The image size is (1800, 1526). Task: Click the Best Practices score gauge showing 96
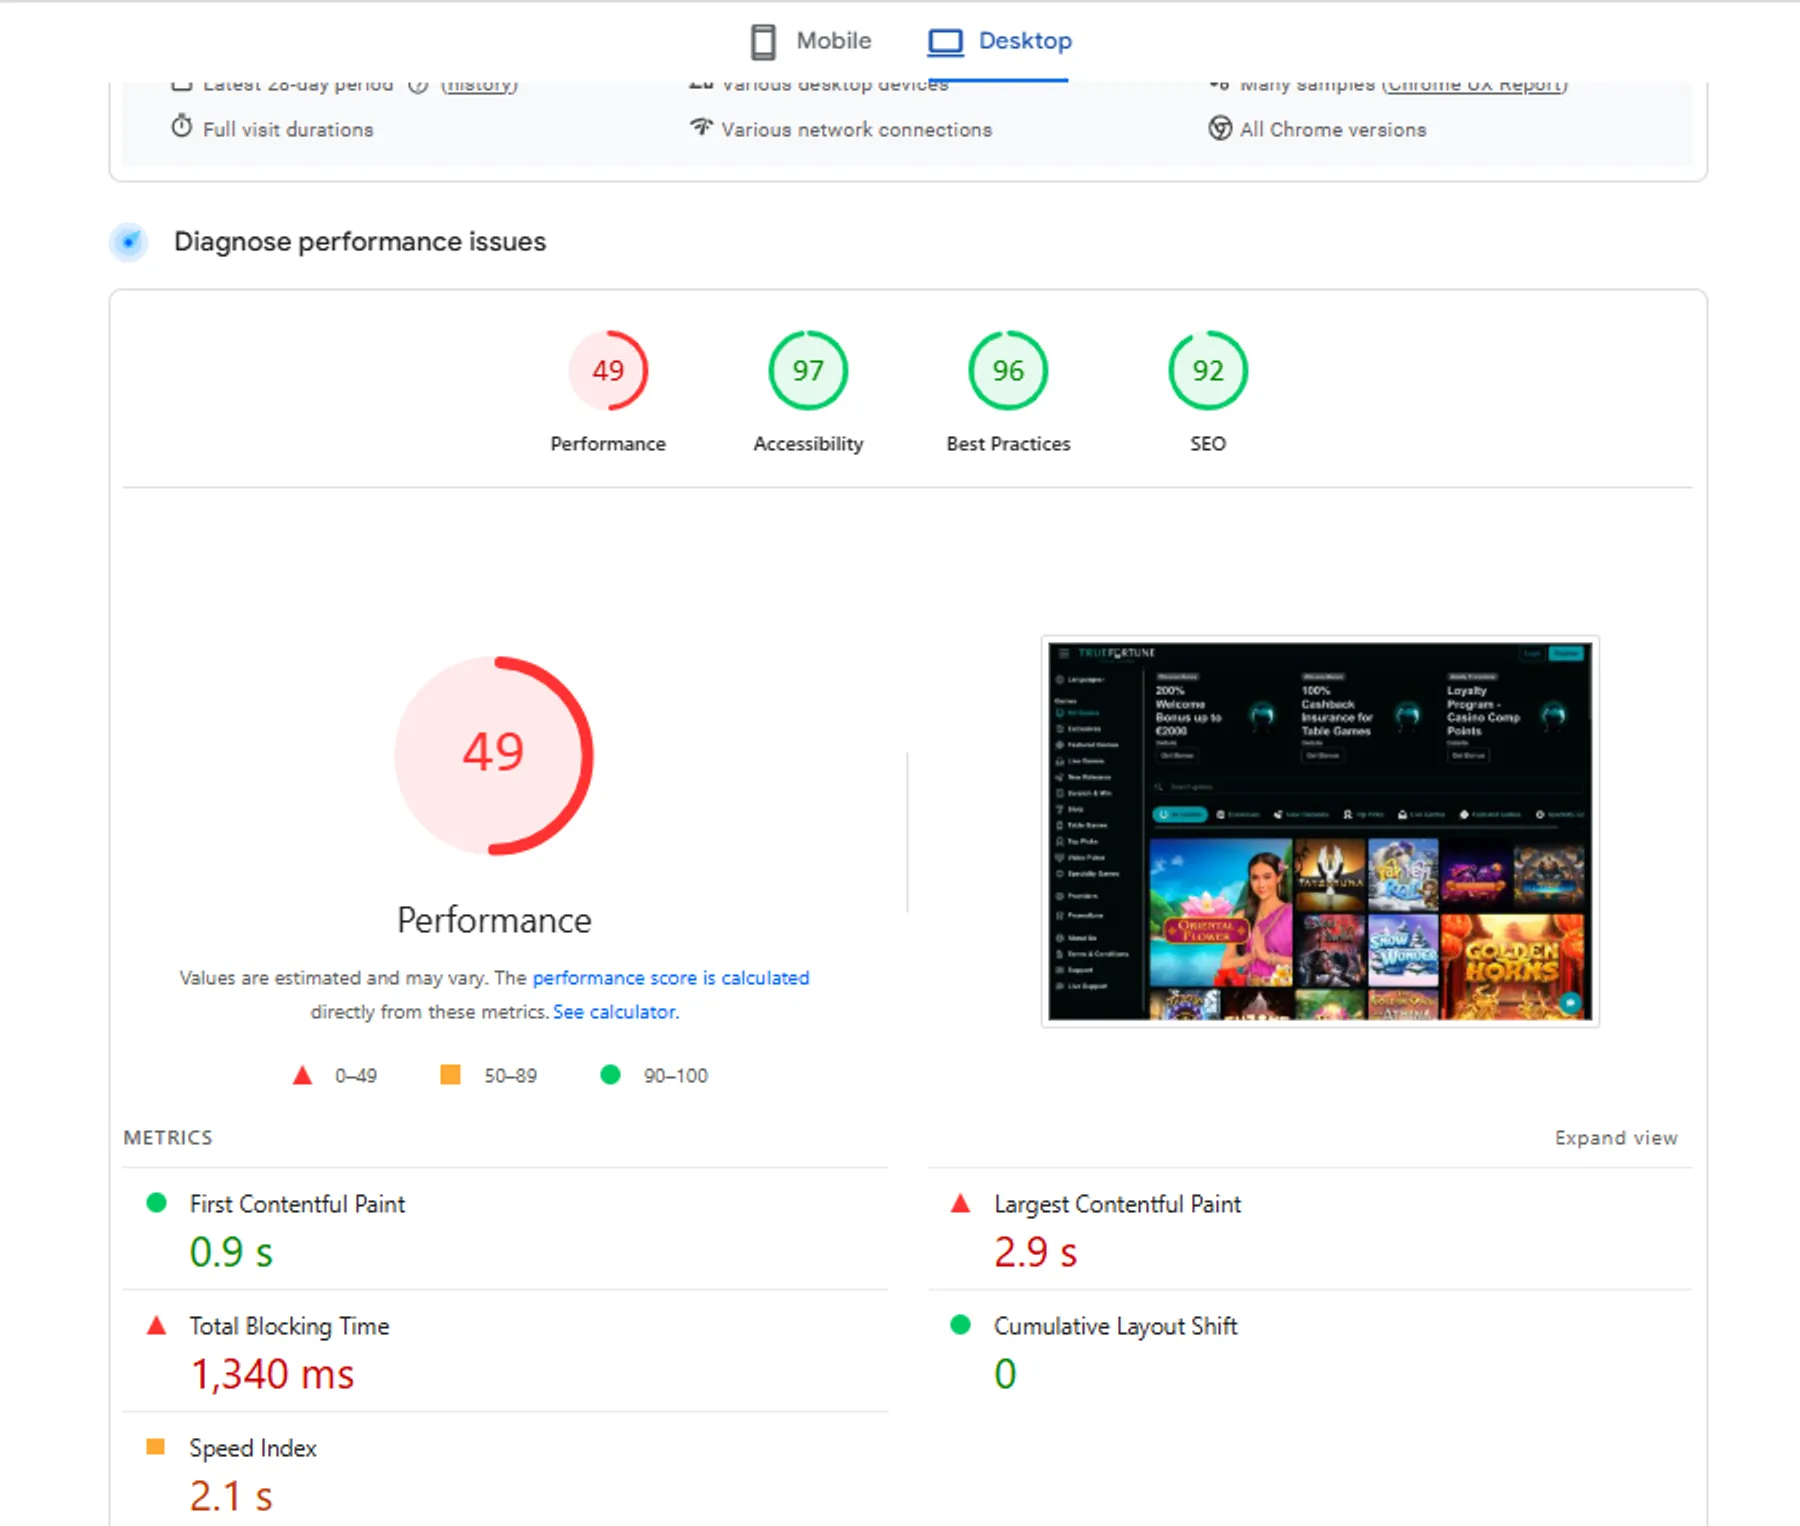1007,370
